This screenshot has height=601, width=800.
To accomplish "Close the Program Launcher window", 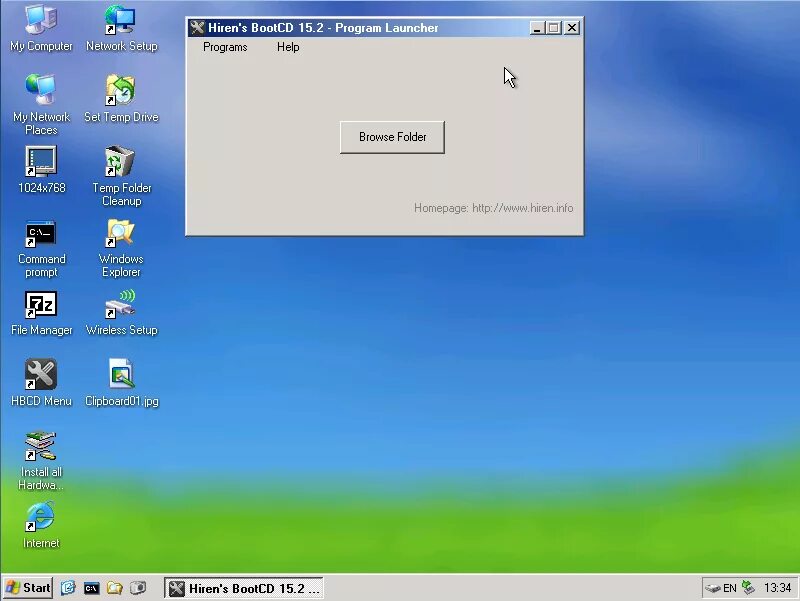I will [572, 28].
